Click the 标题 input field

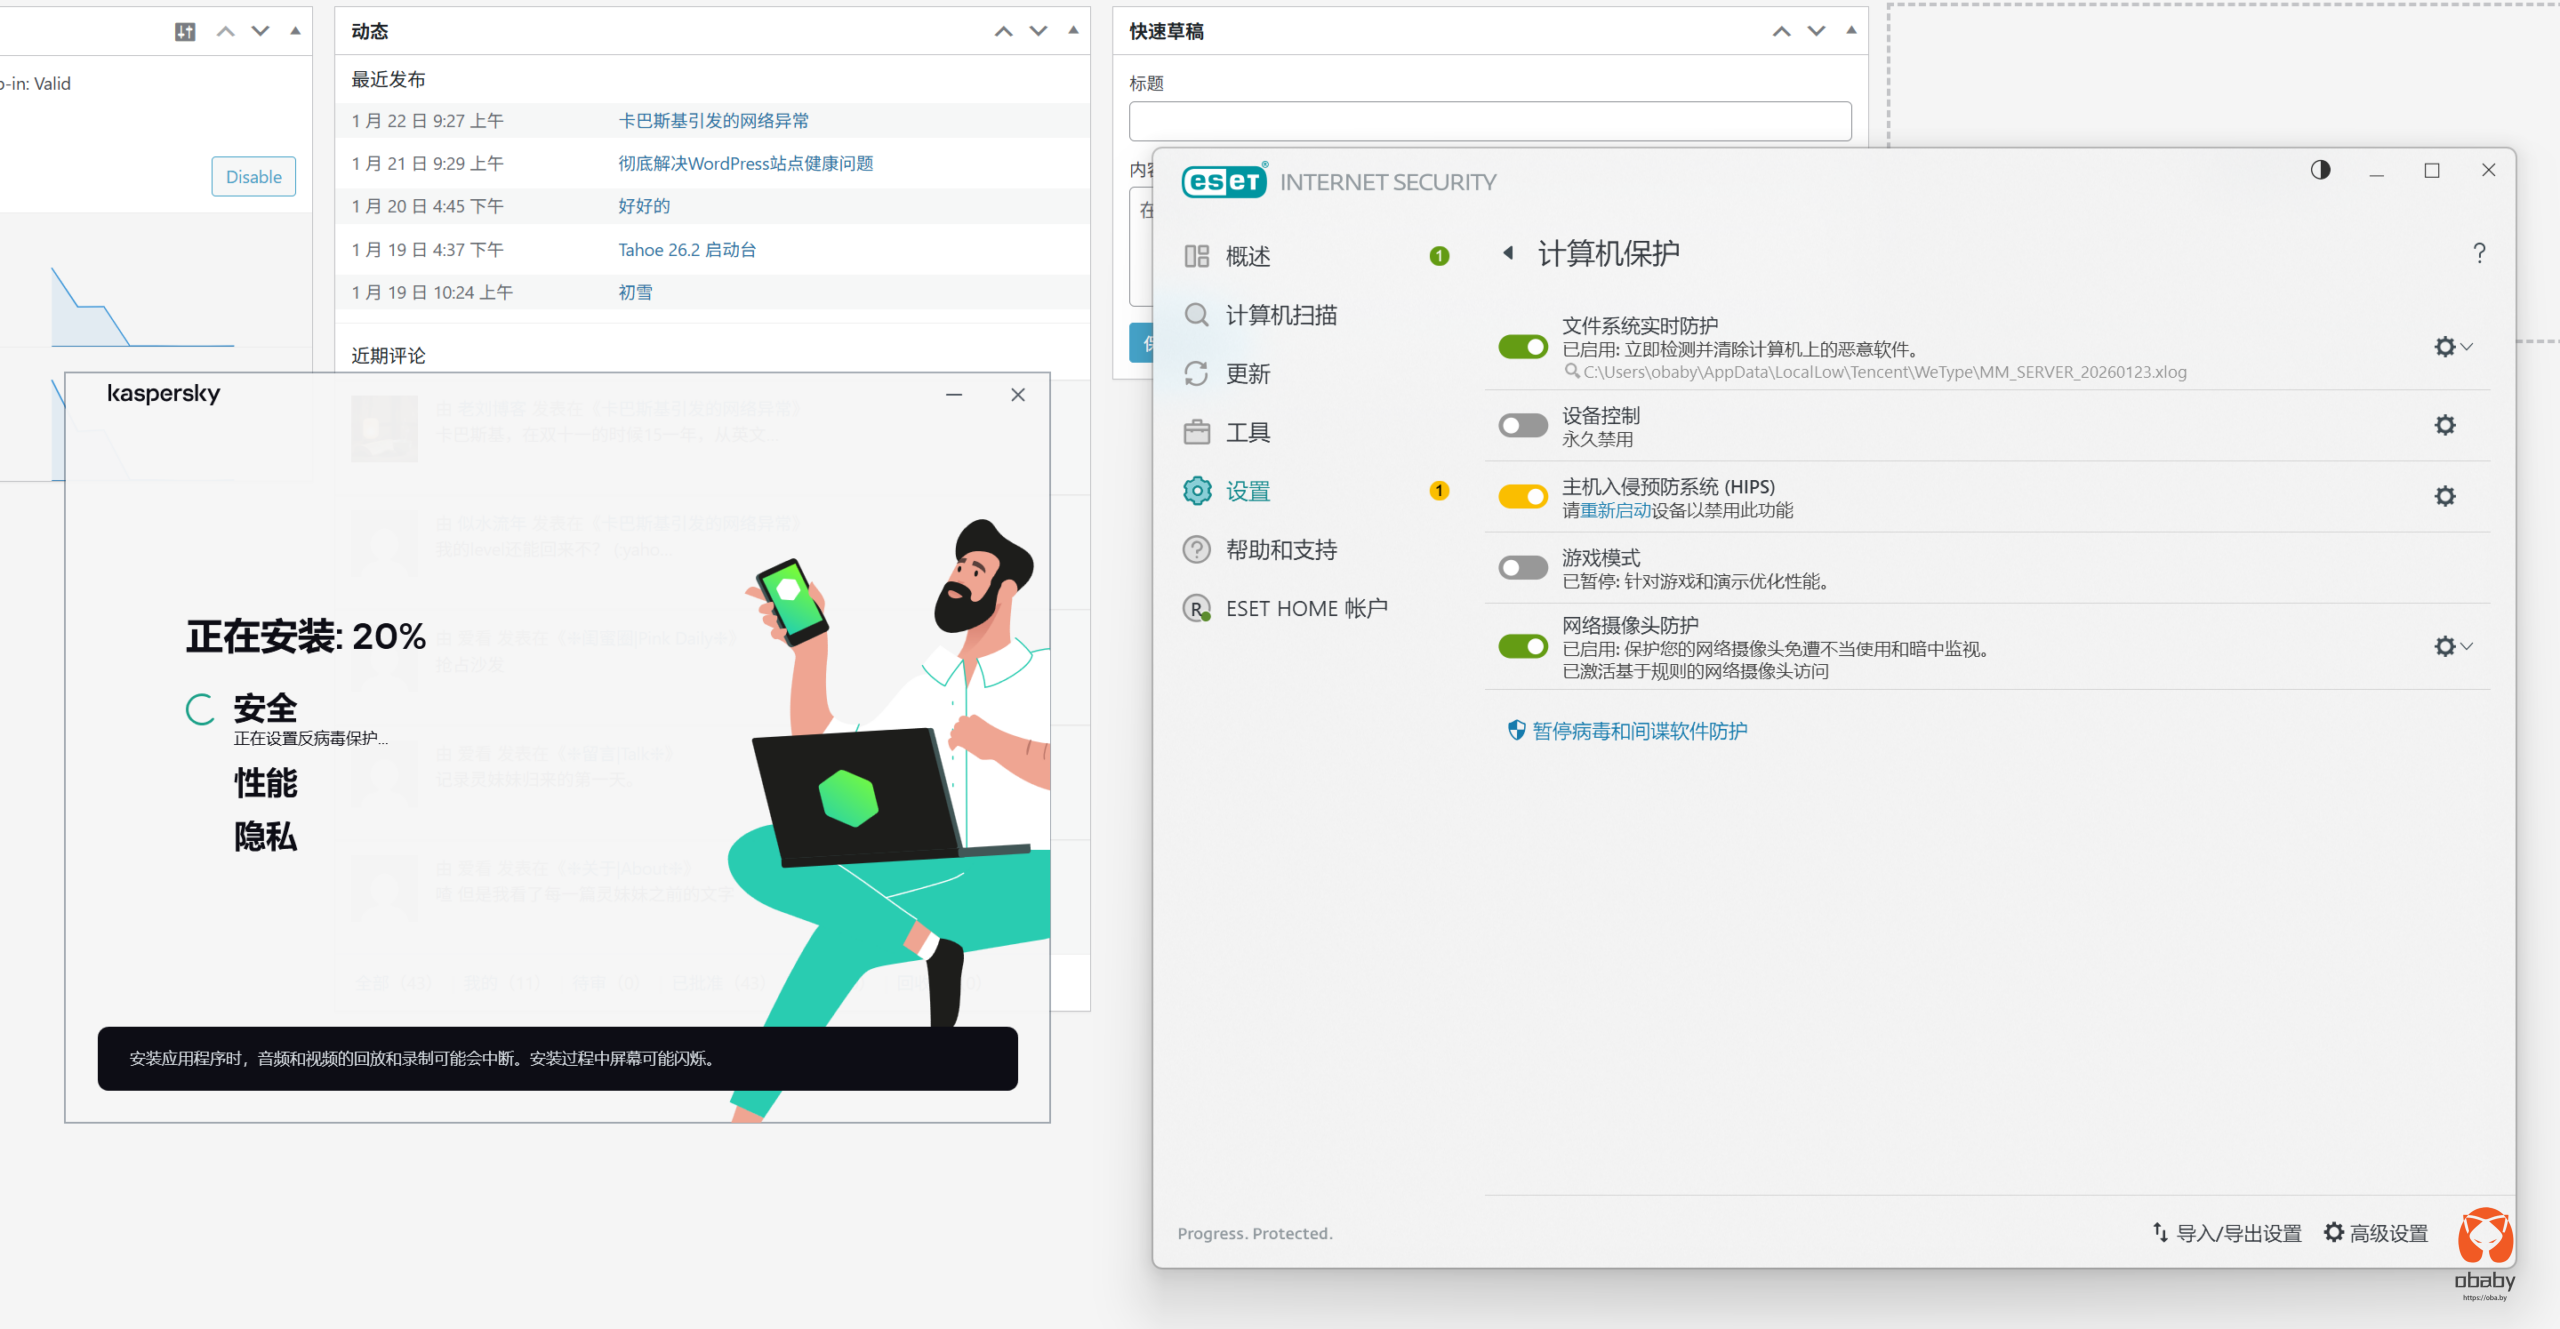1489,121
